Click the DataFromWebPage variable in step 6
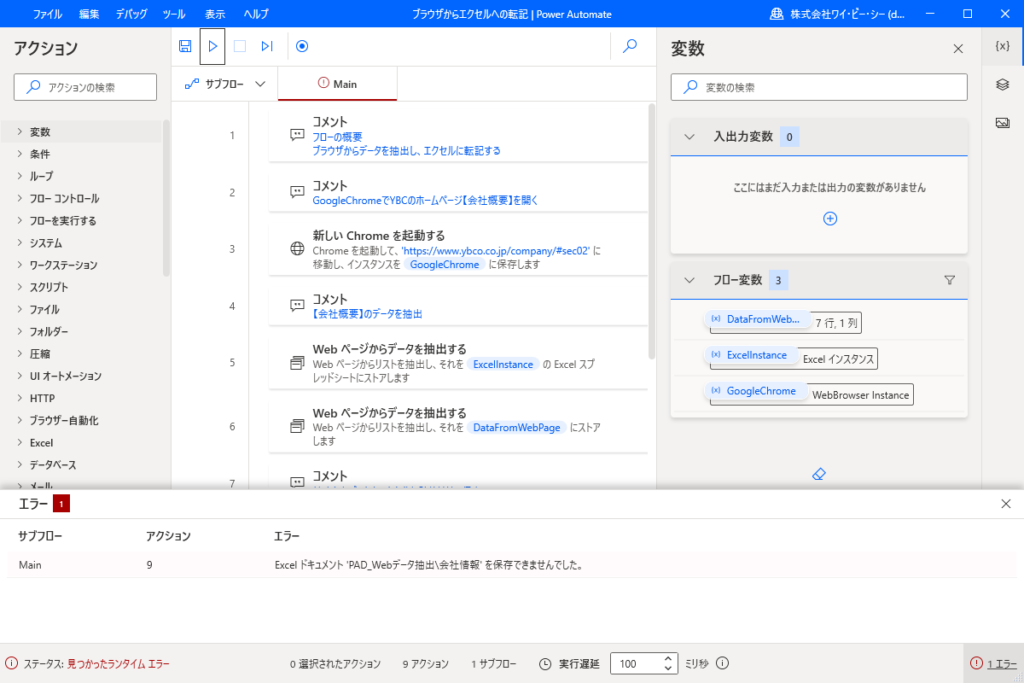Viewport: 1024px width, 683px height. 517,428
